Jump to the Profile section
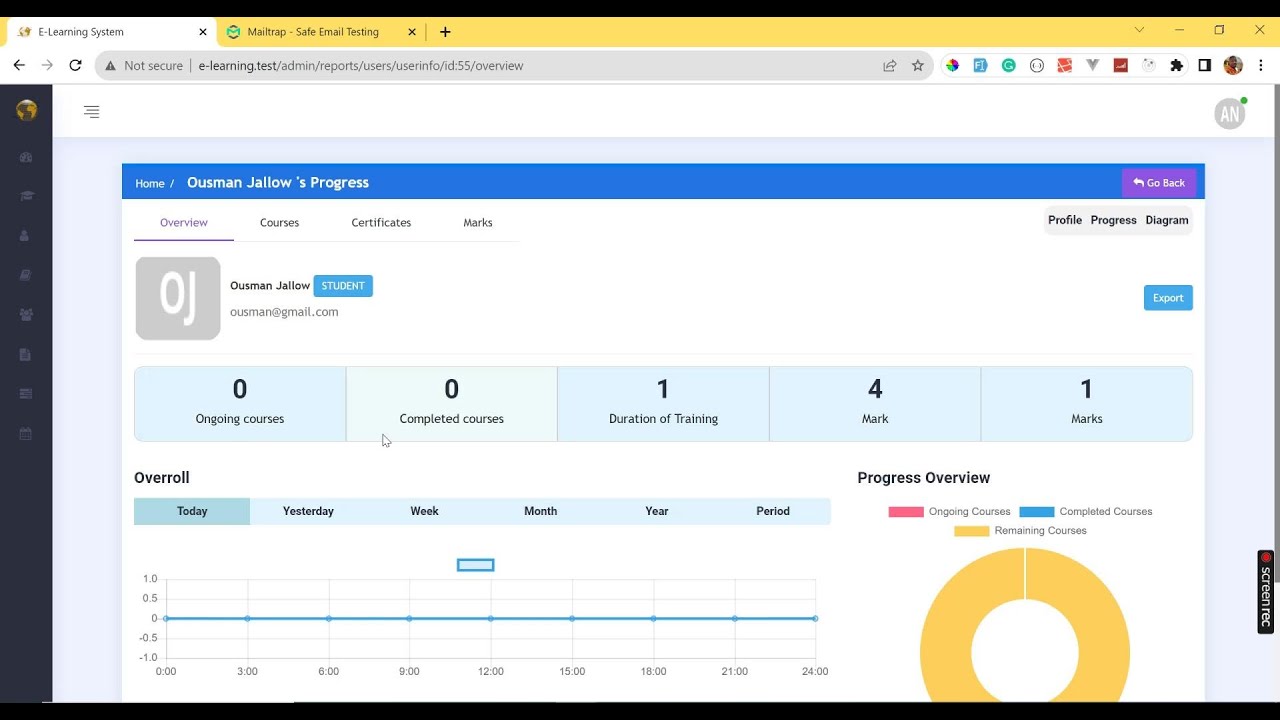Screen dimensions: 1280x720 tap(1065, 220)
